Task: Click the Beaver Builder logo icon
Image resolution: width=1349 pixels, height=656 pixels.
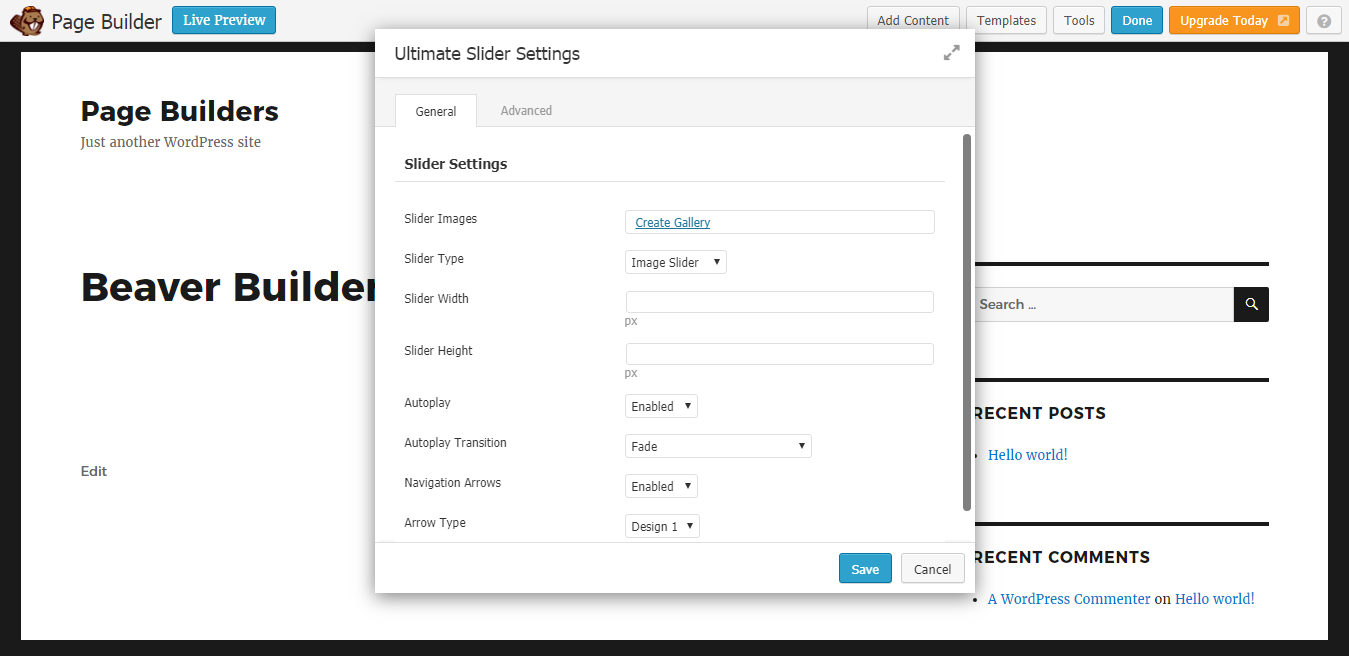Action: (x=26, y=20)
